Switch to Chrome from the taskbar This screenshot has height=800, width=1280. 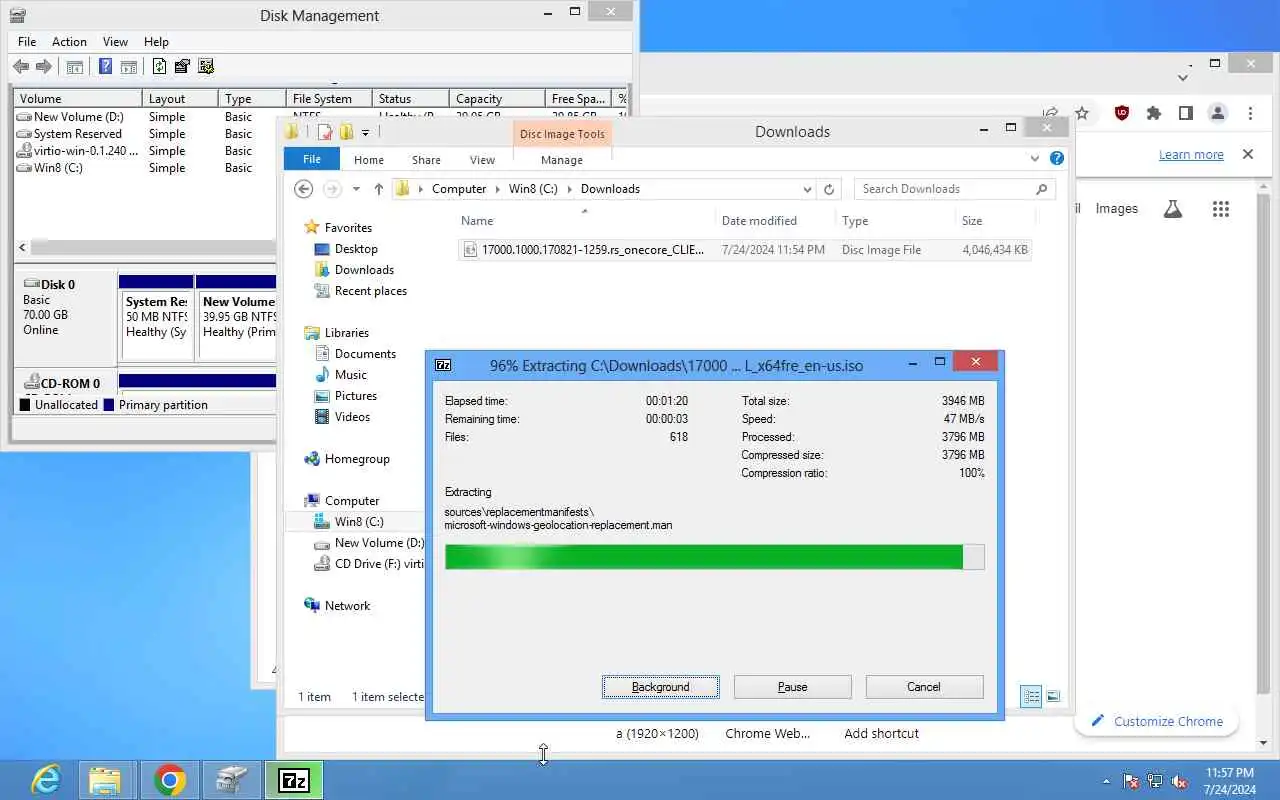point(169,780)
